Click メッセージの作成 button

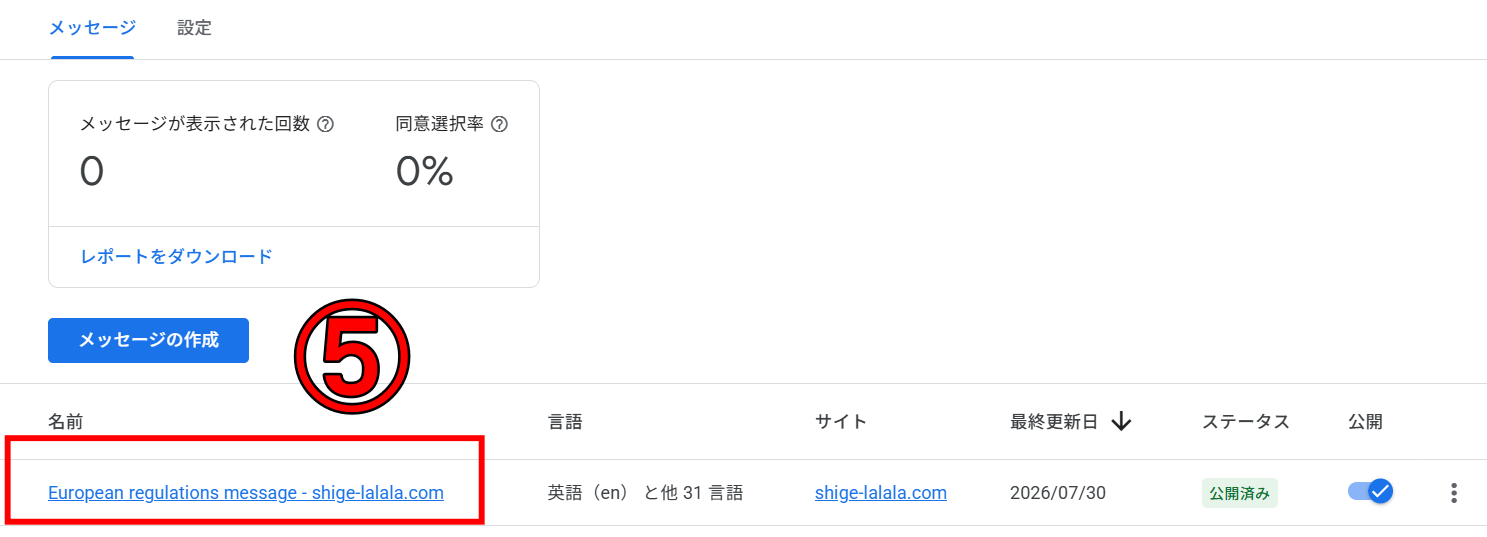click(x=148, y=340)
